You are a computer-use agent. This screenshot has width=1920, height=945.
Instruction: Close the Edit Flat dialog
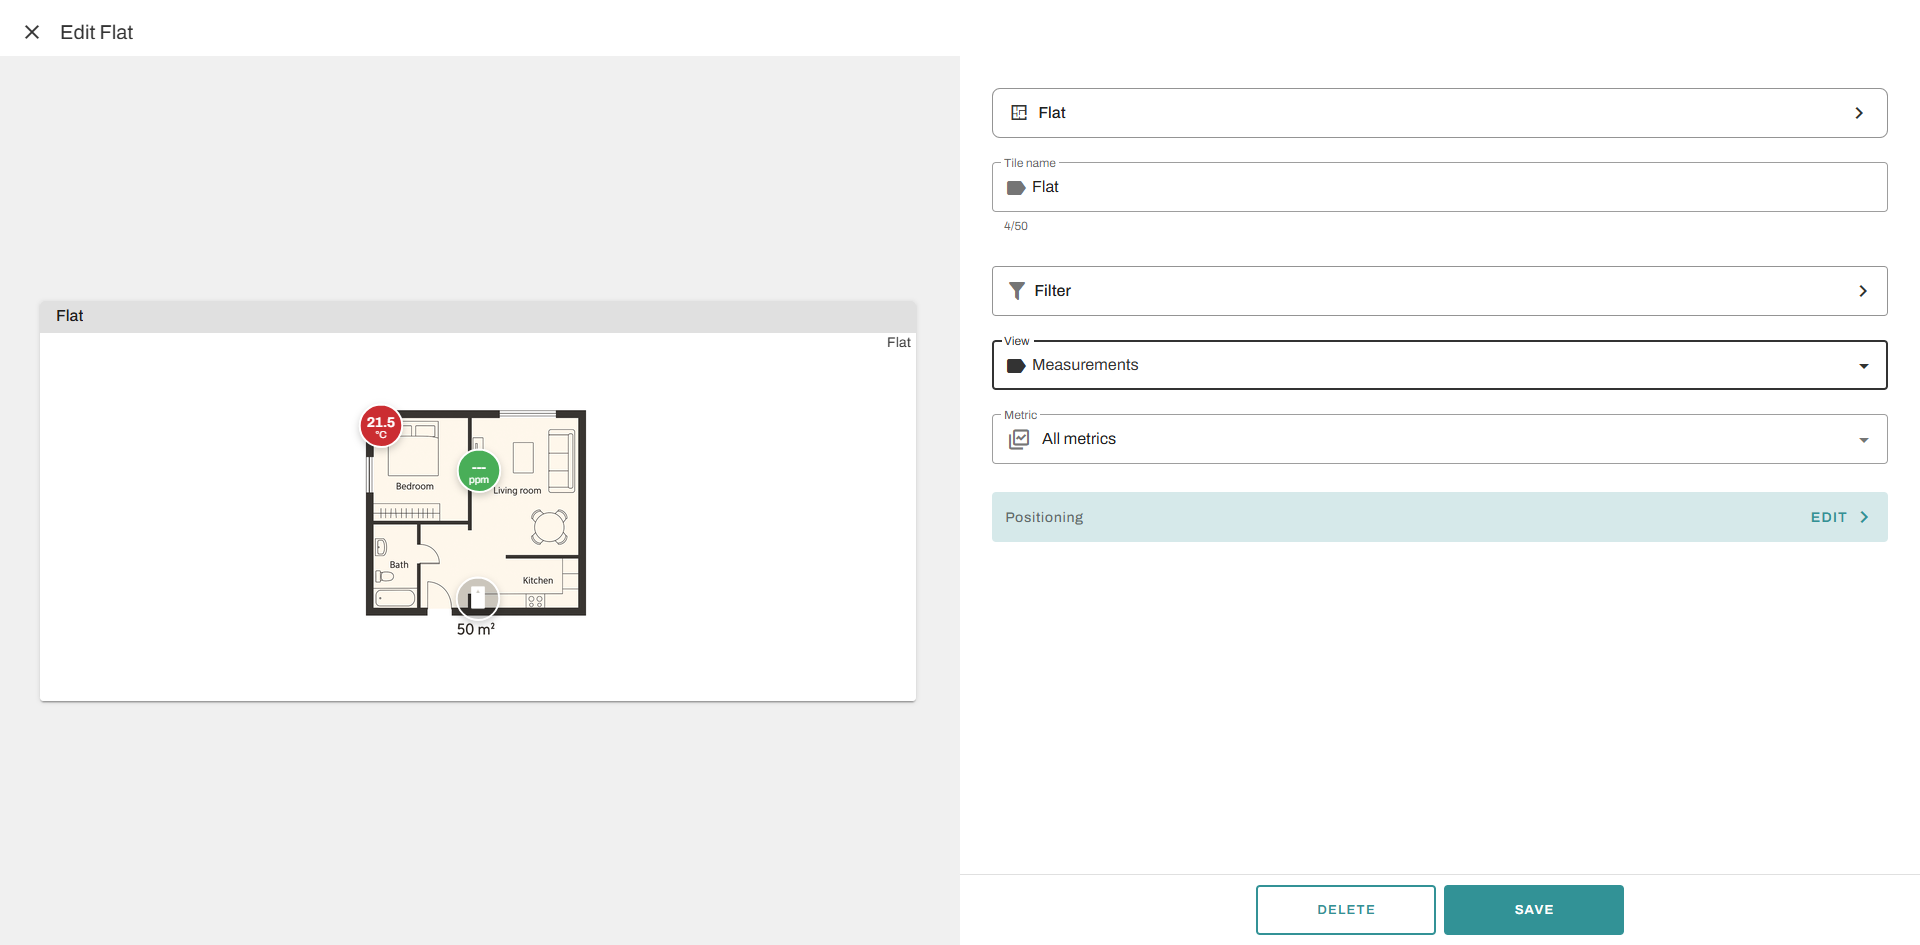click(32, 32)
